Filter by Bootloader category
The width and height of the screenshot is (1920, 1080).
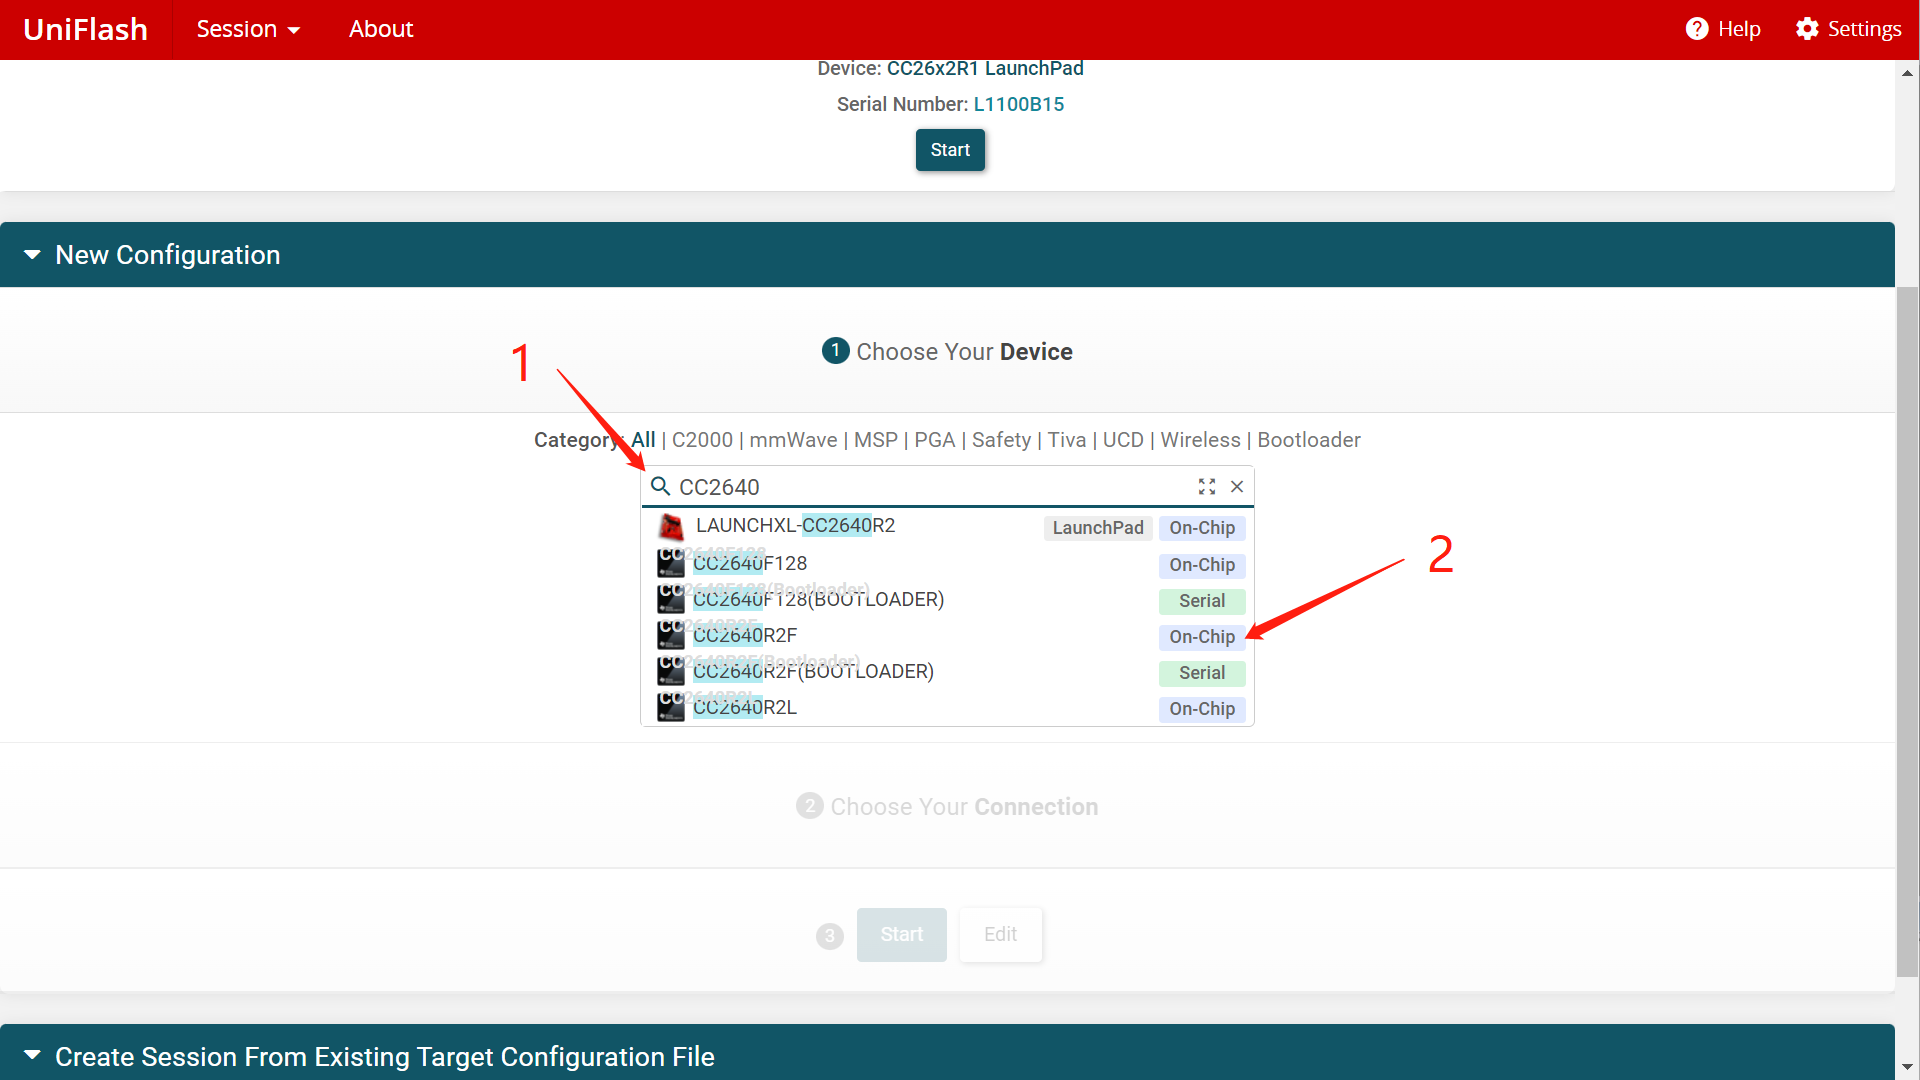1308,440
